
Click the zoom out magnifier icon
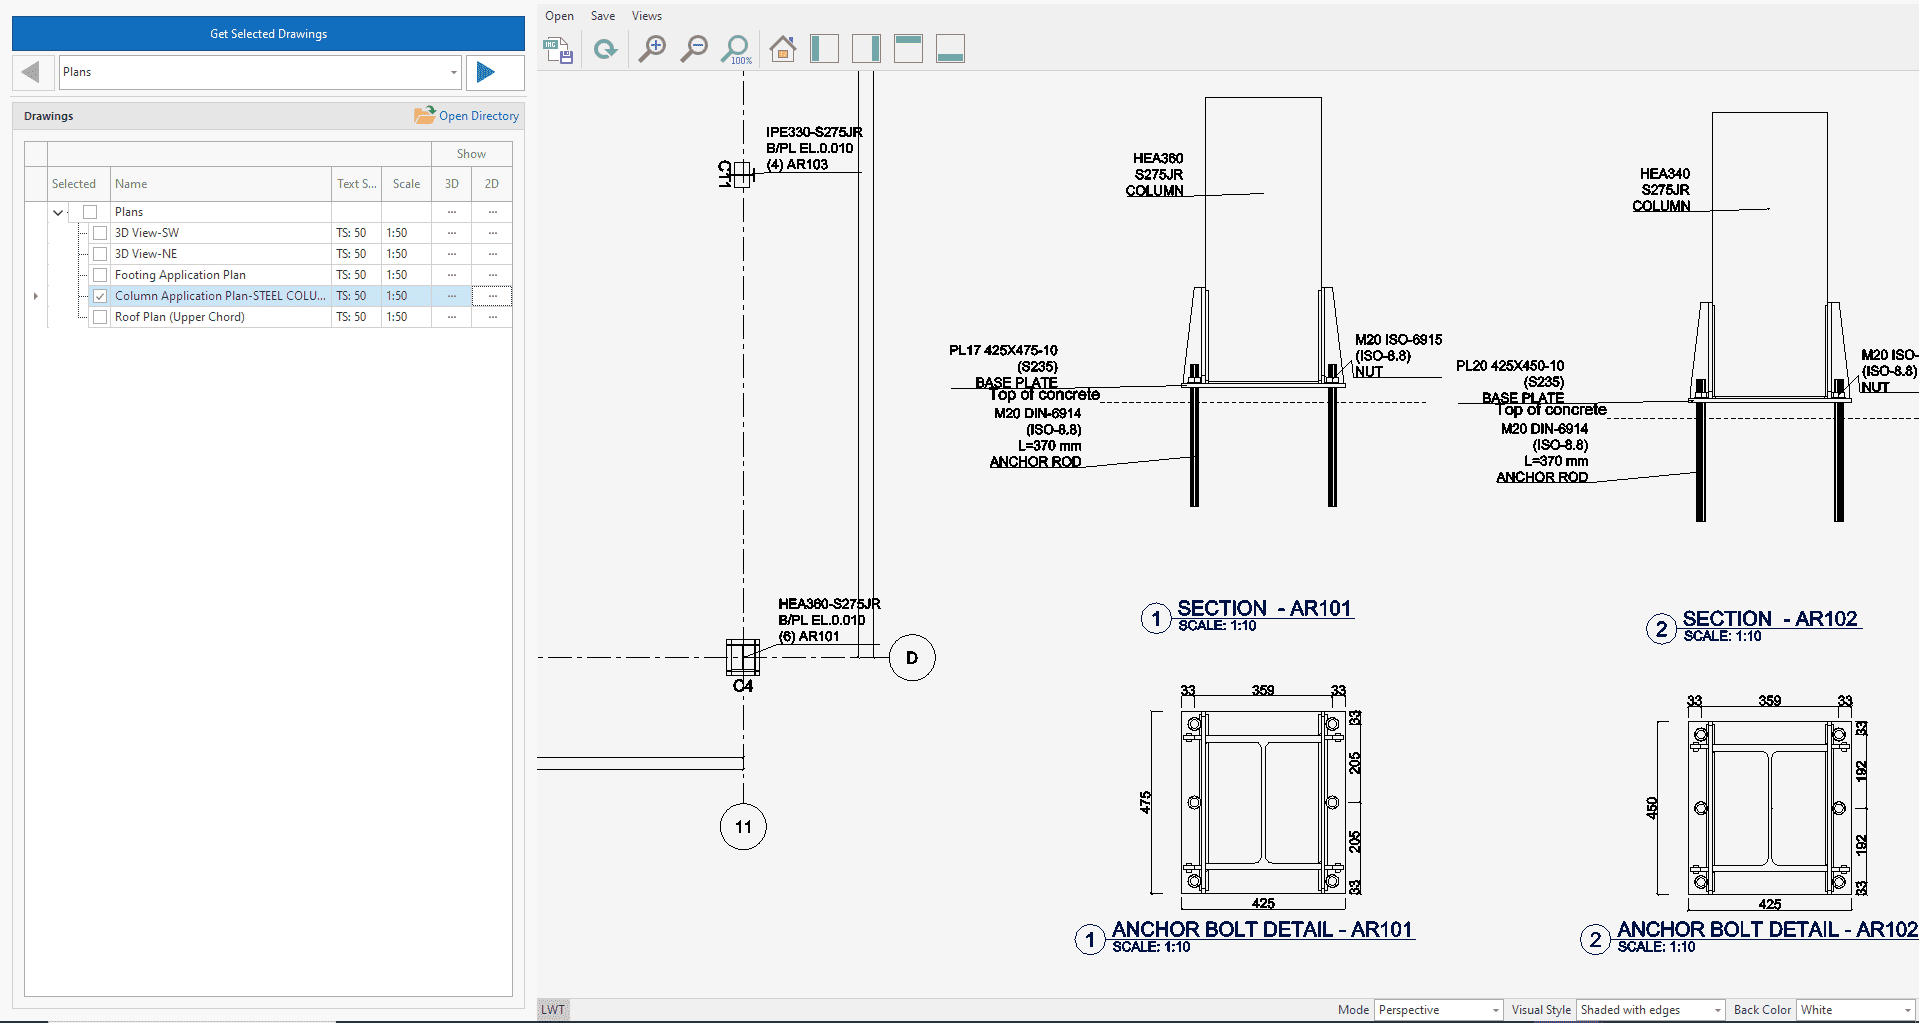tap(694, 49)
